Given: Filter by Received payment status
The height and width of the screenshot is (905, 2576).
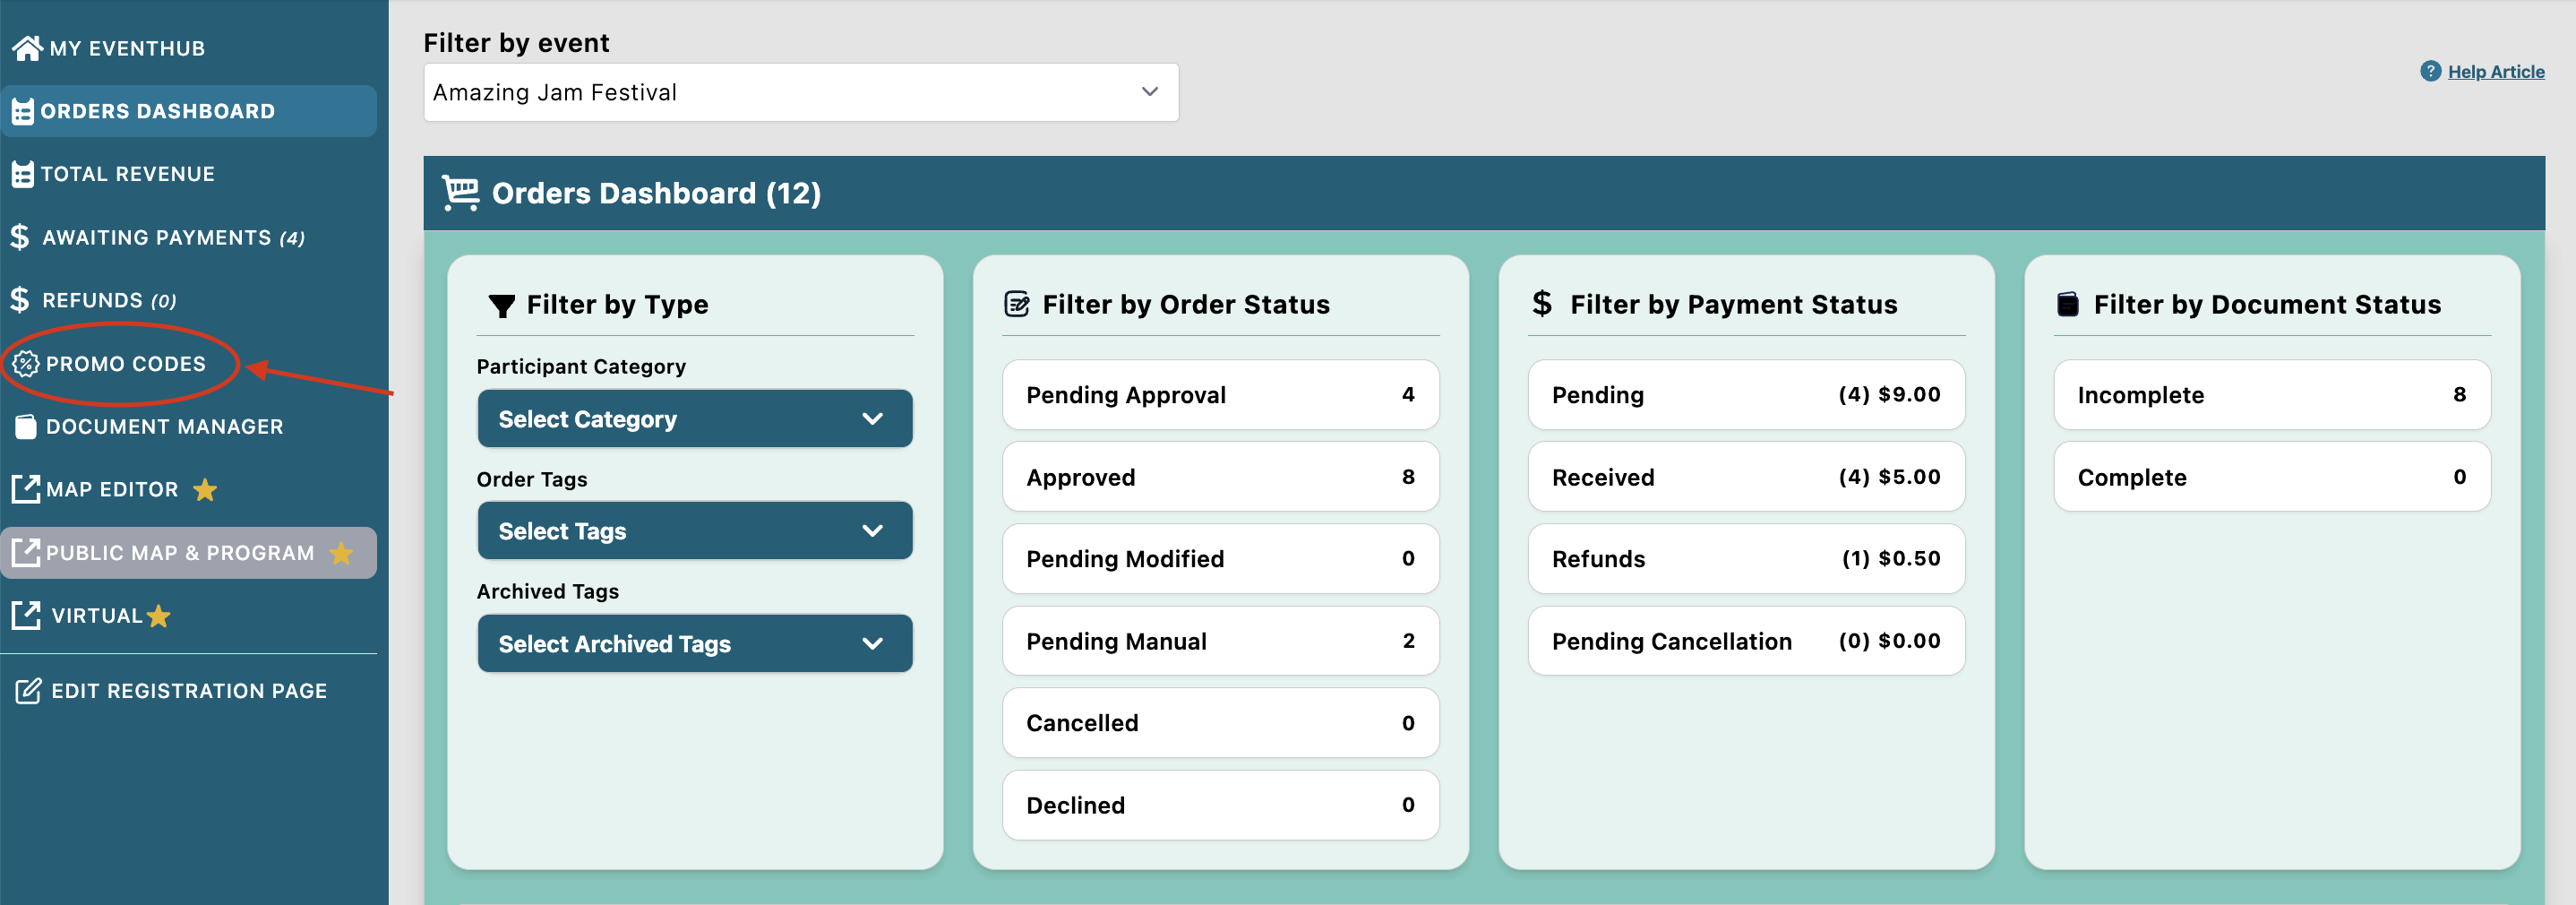Looking at the screenshot, I should click(1745, 478).
